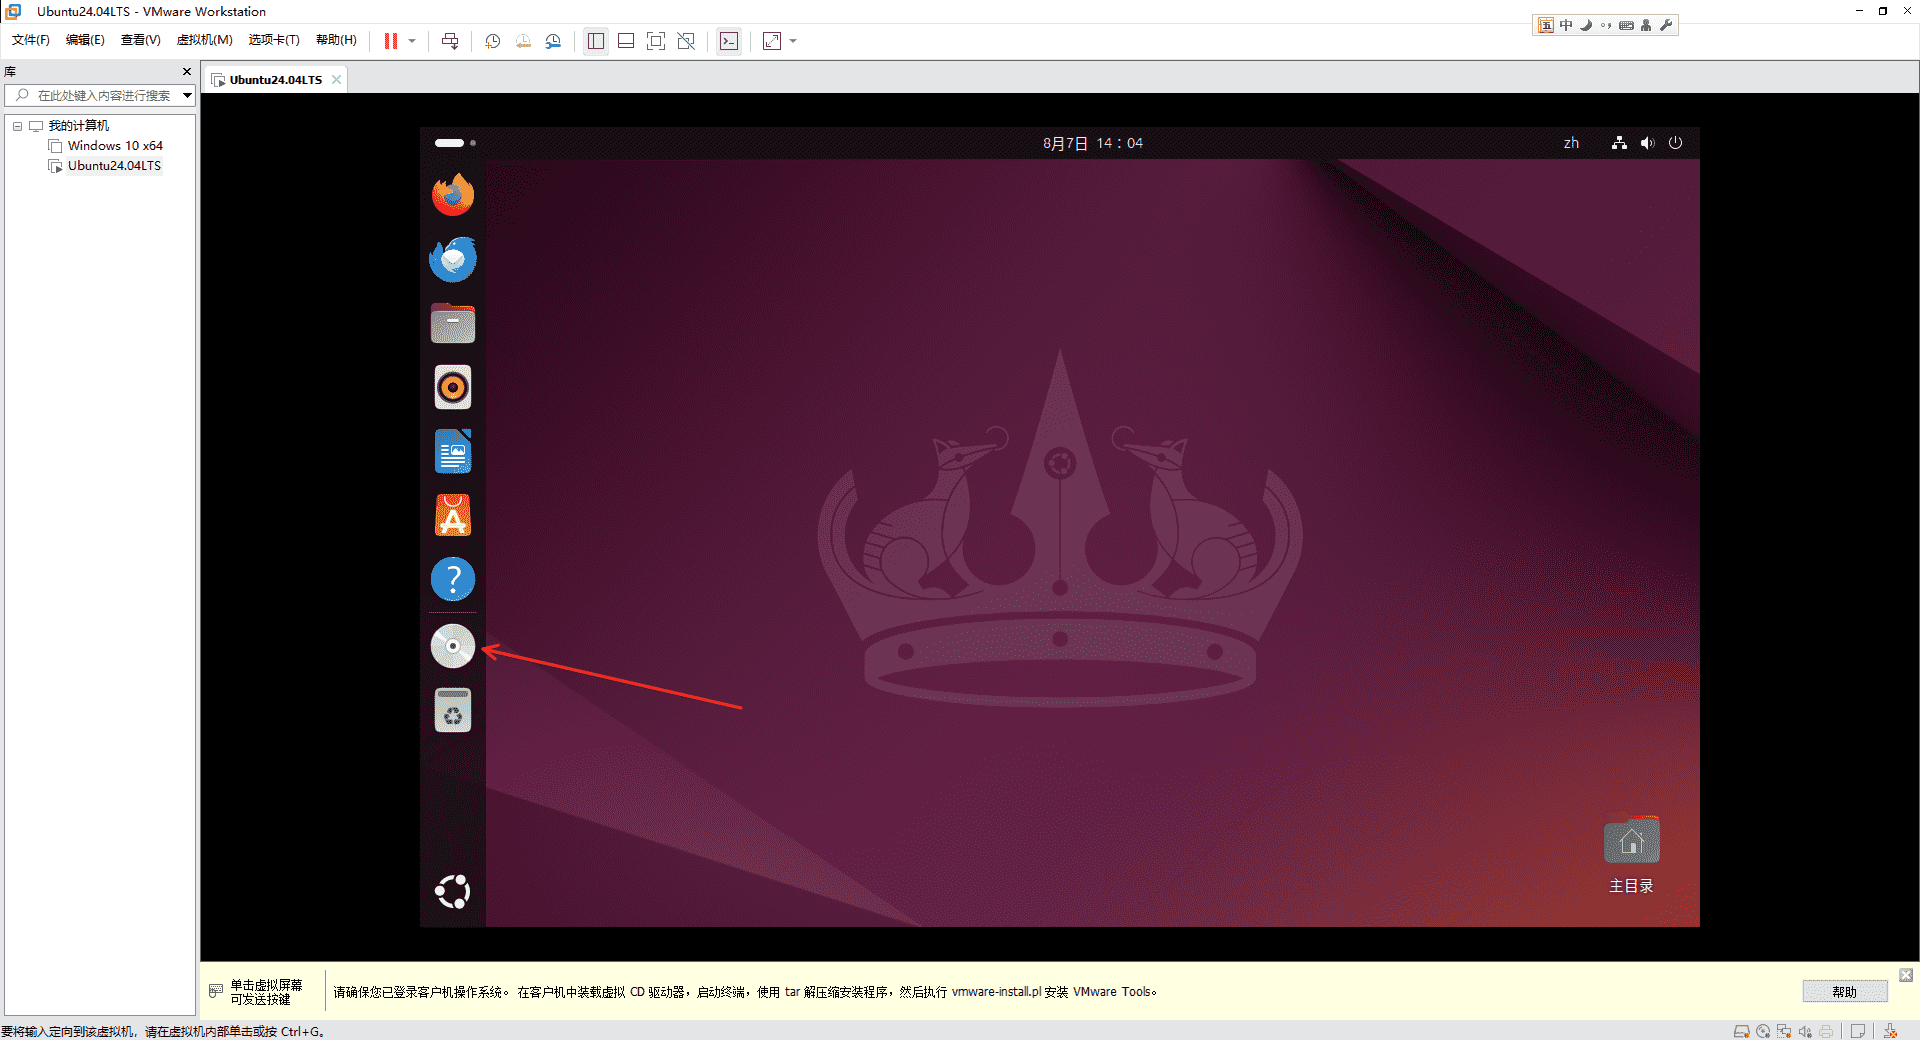Open the 虚拟机(M) menu
This screenshot has width=1920, height=1040.
tap(204, 40)
